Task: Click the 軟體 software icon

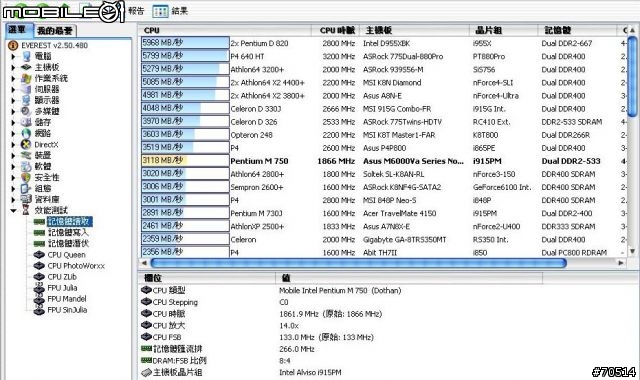Action: coord(27,166)
